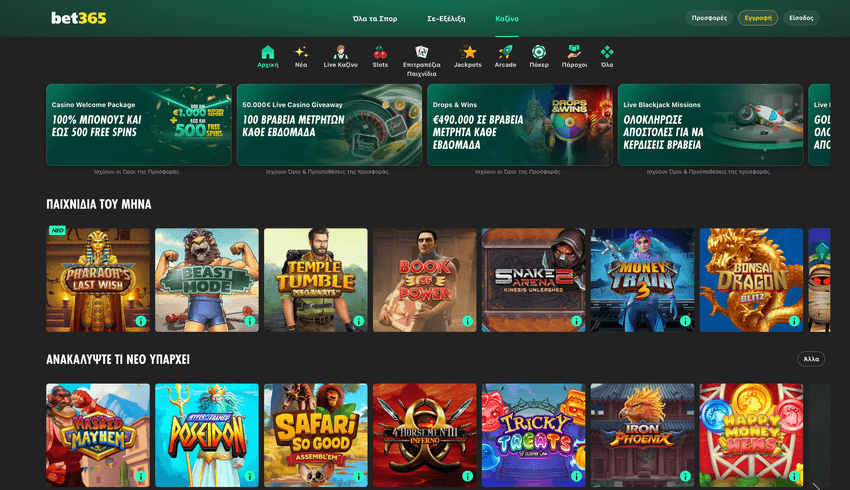Click the Εγγραφή register button
Viewport: 850px width, 490px height.
click(x=758, y=18)
